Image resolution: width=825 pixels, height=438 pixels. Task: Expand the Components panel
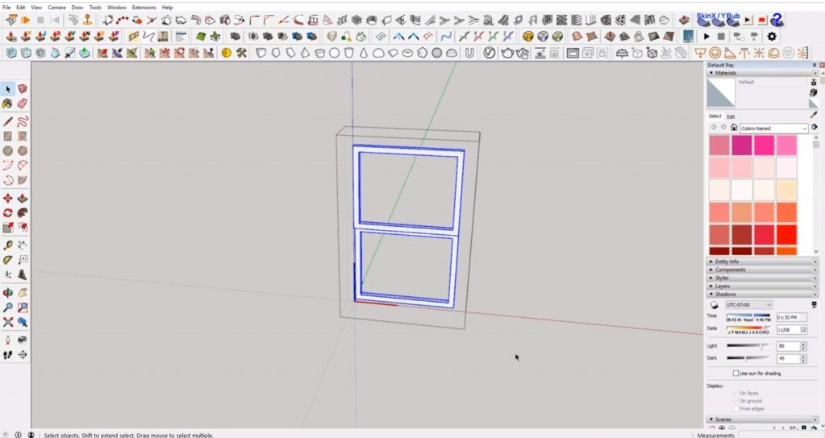click(761, 270)
